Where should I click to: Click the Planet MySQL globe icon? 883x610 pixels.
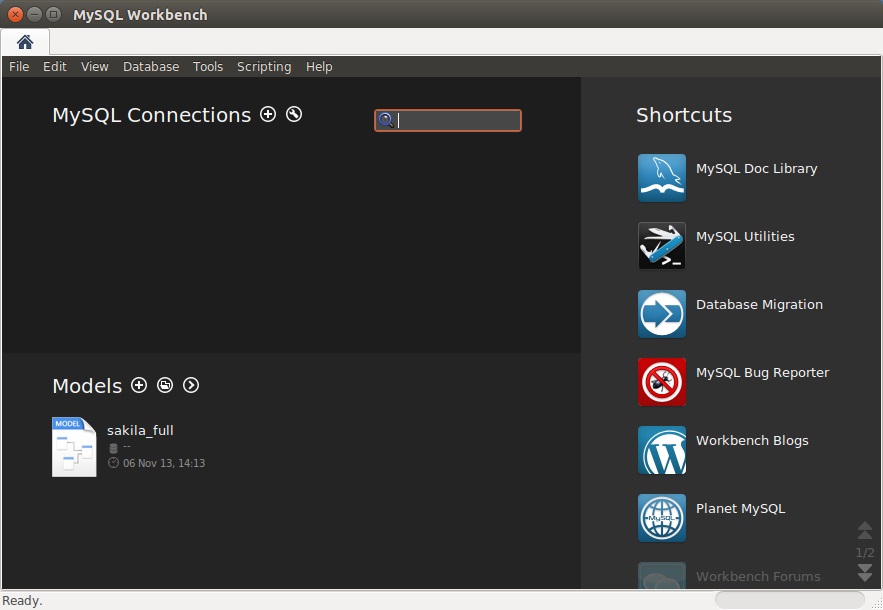(662, 518)
